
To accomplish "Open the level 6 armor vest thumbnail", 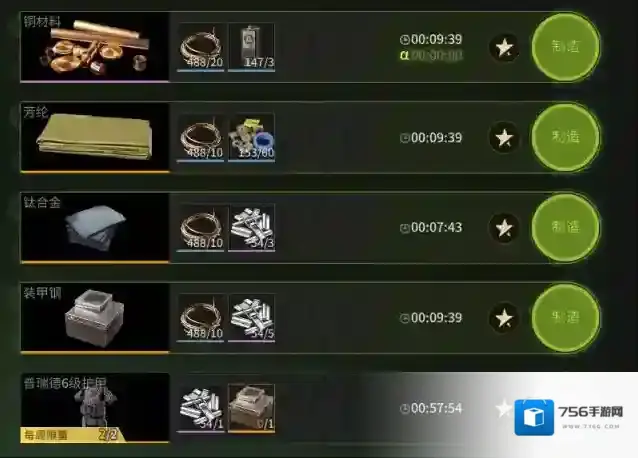I will pyautogui.click(x=95, y=408).
